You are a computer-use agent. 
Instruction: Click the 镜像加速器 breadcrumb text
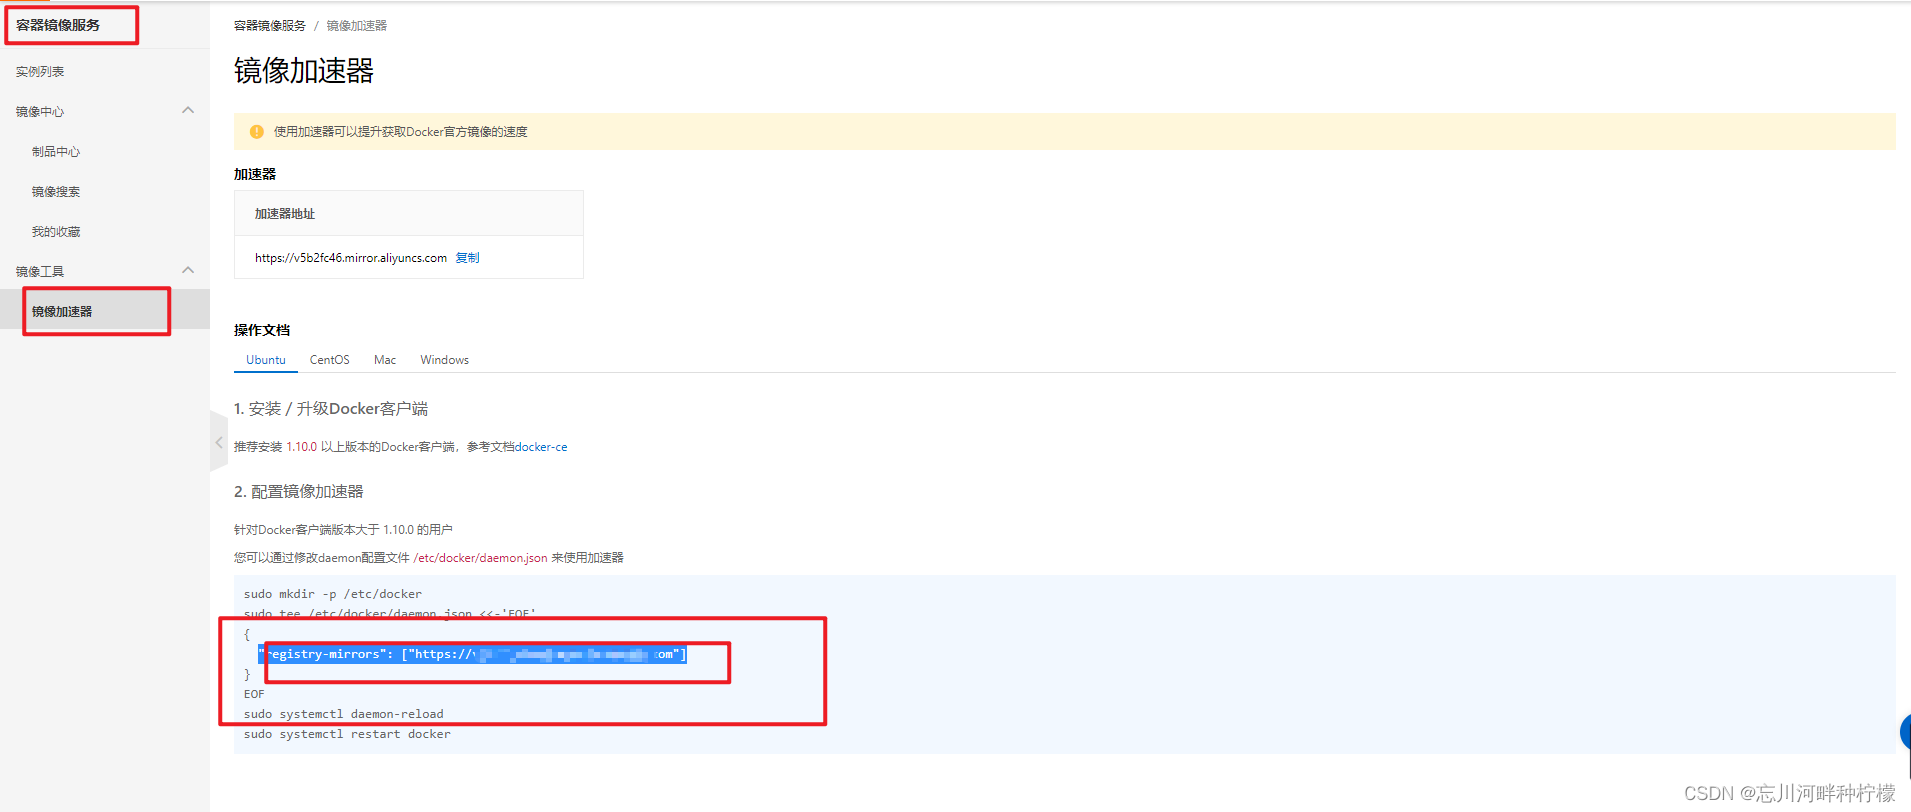(x=357, y=26)
